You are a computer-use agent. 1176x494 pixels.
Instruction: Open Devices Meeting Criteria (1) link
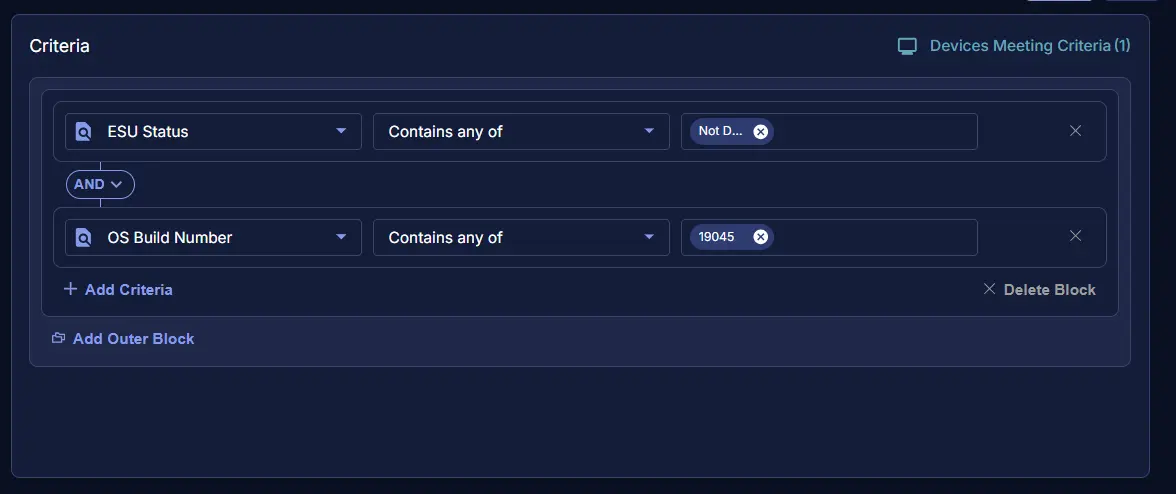tap(1030, 46)
